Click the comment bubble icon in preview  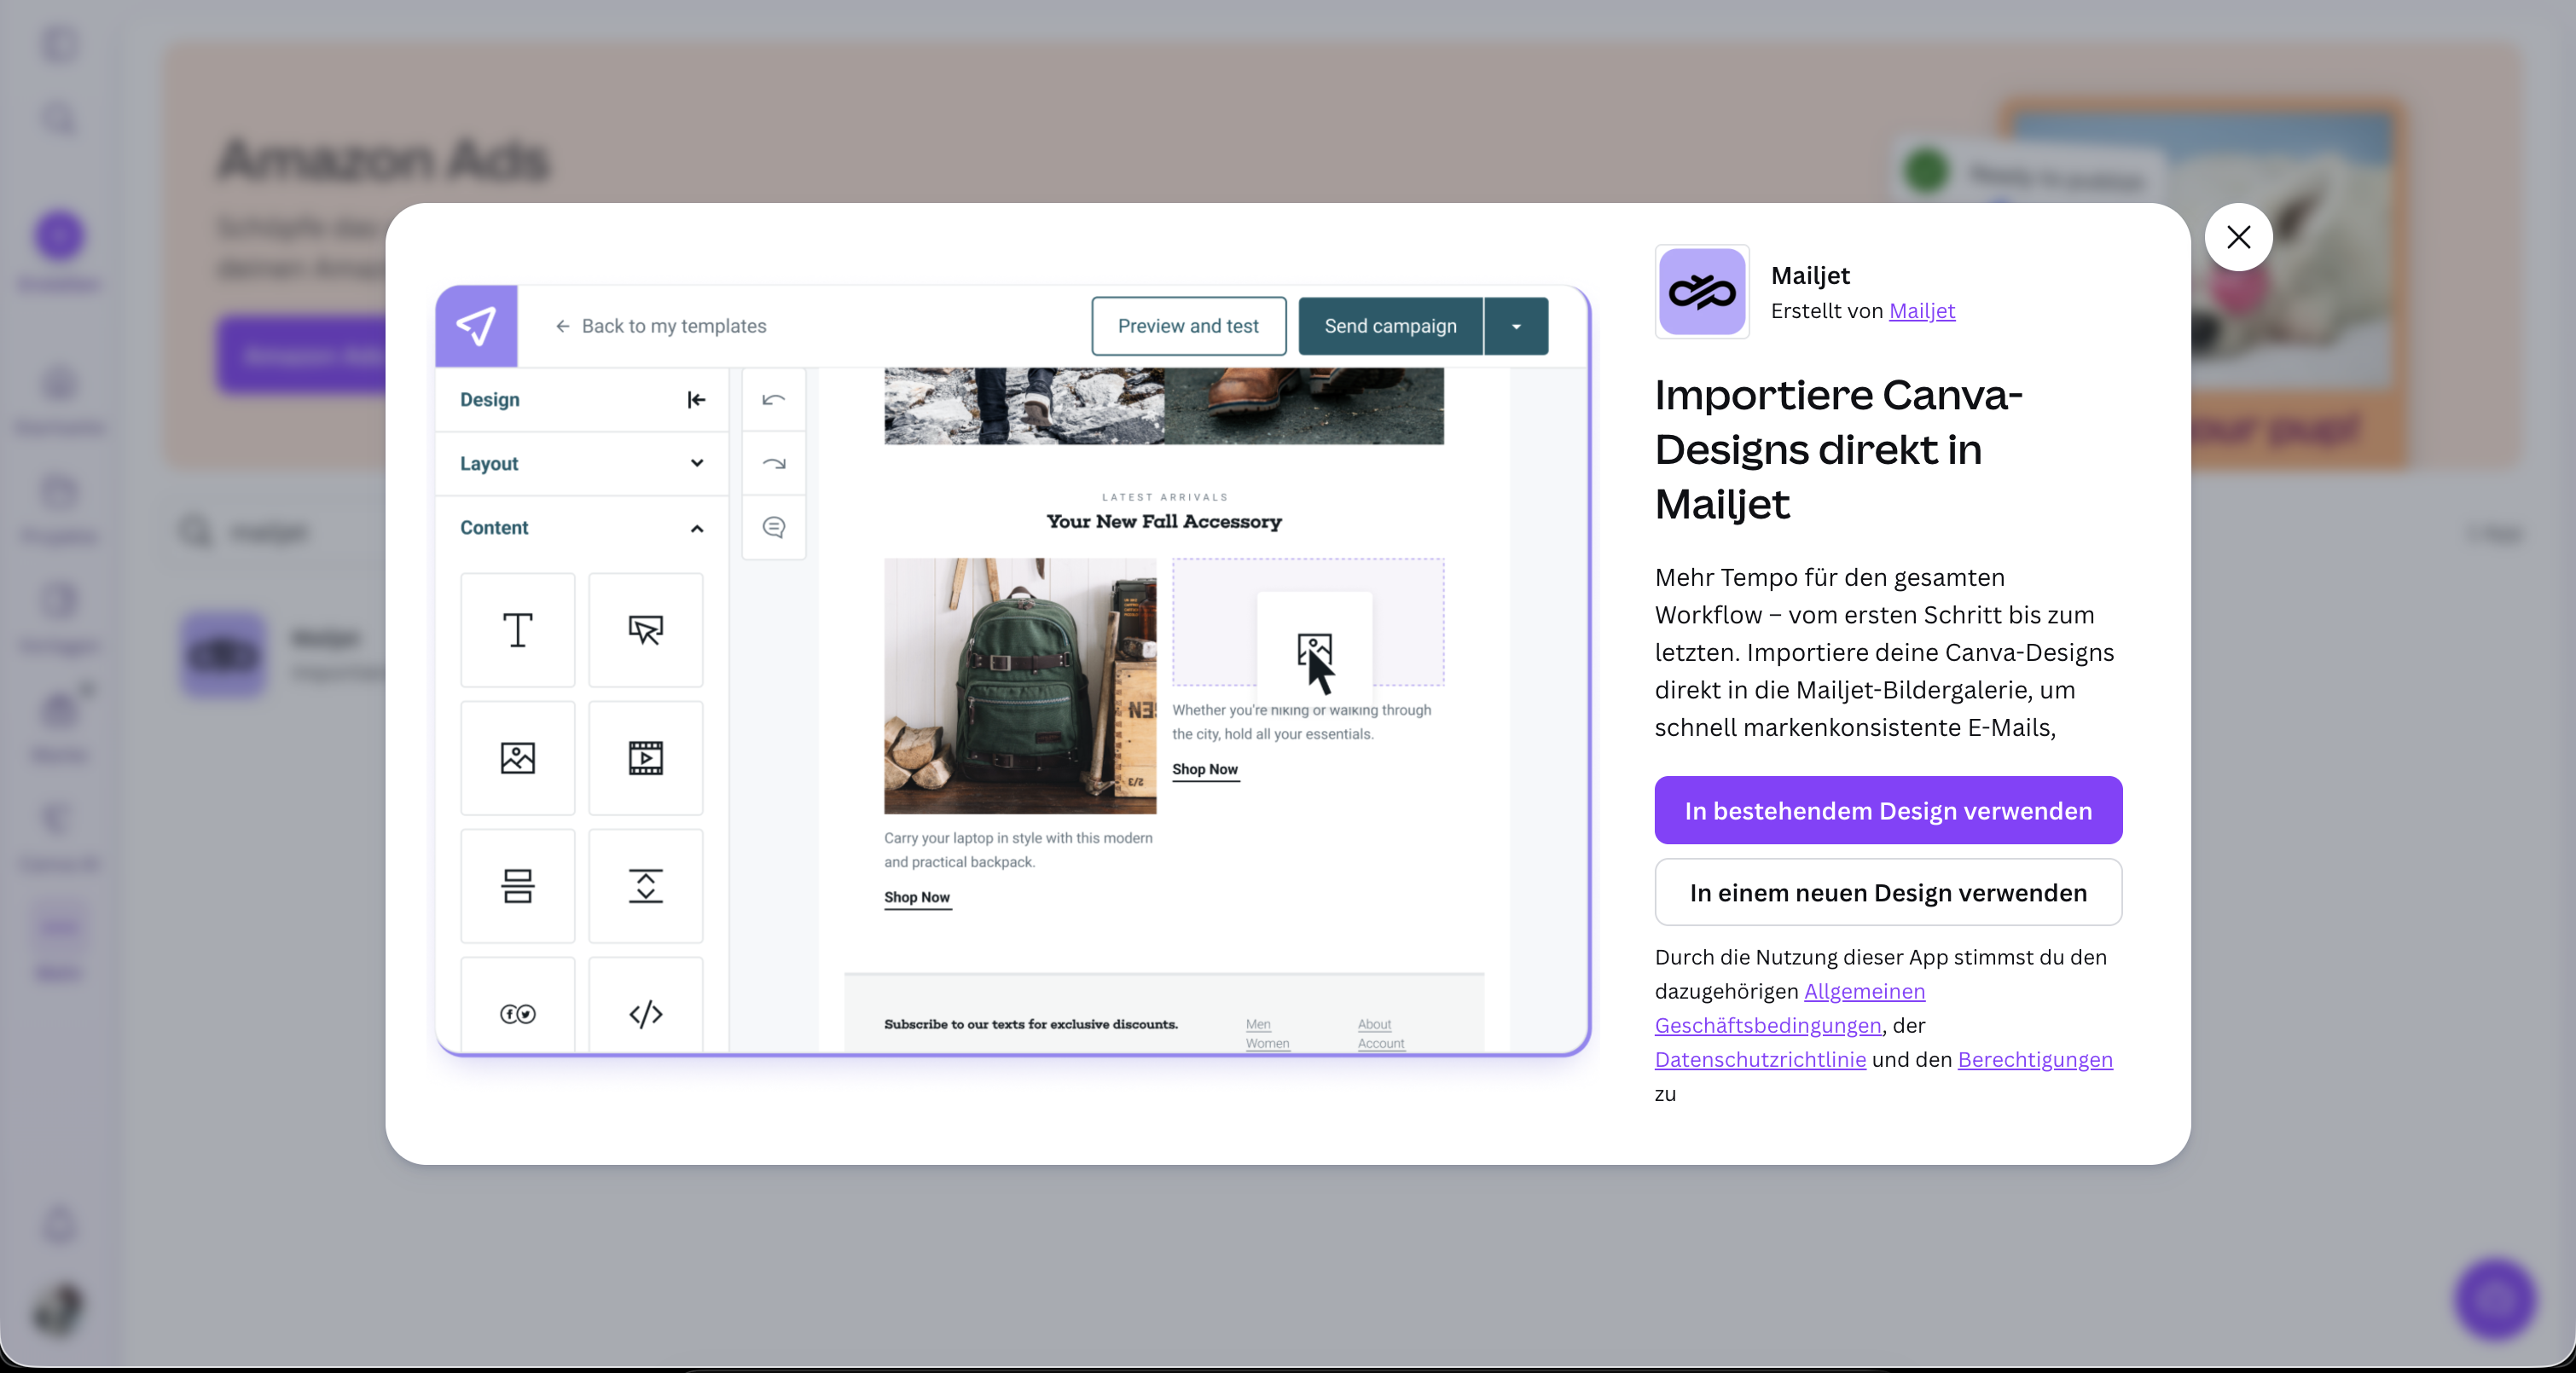(x=774, y=527)
